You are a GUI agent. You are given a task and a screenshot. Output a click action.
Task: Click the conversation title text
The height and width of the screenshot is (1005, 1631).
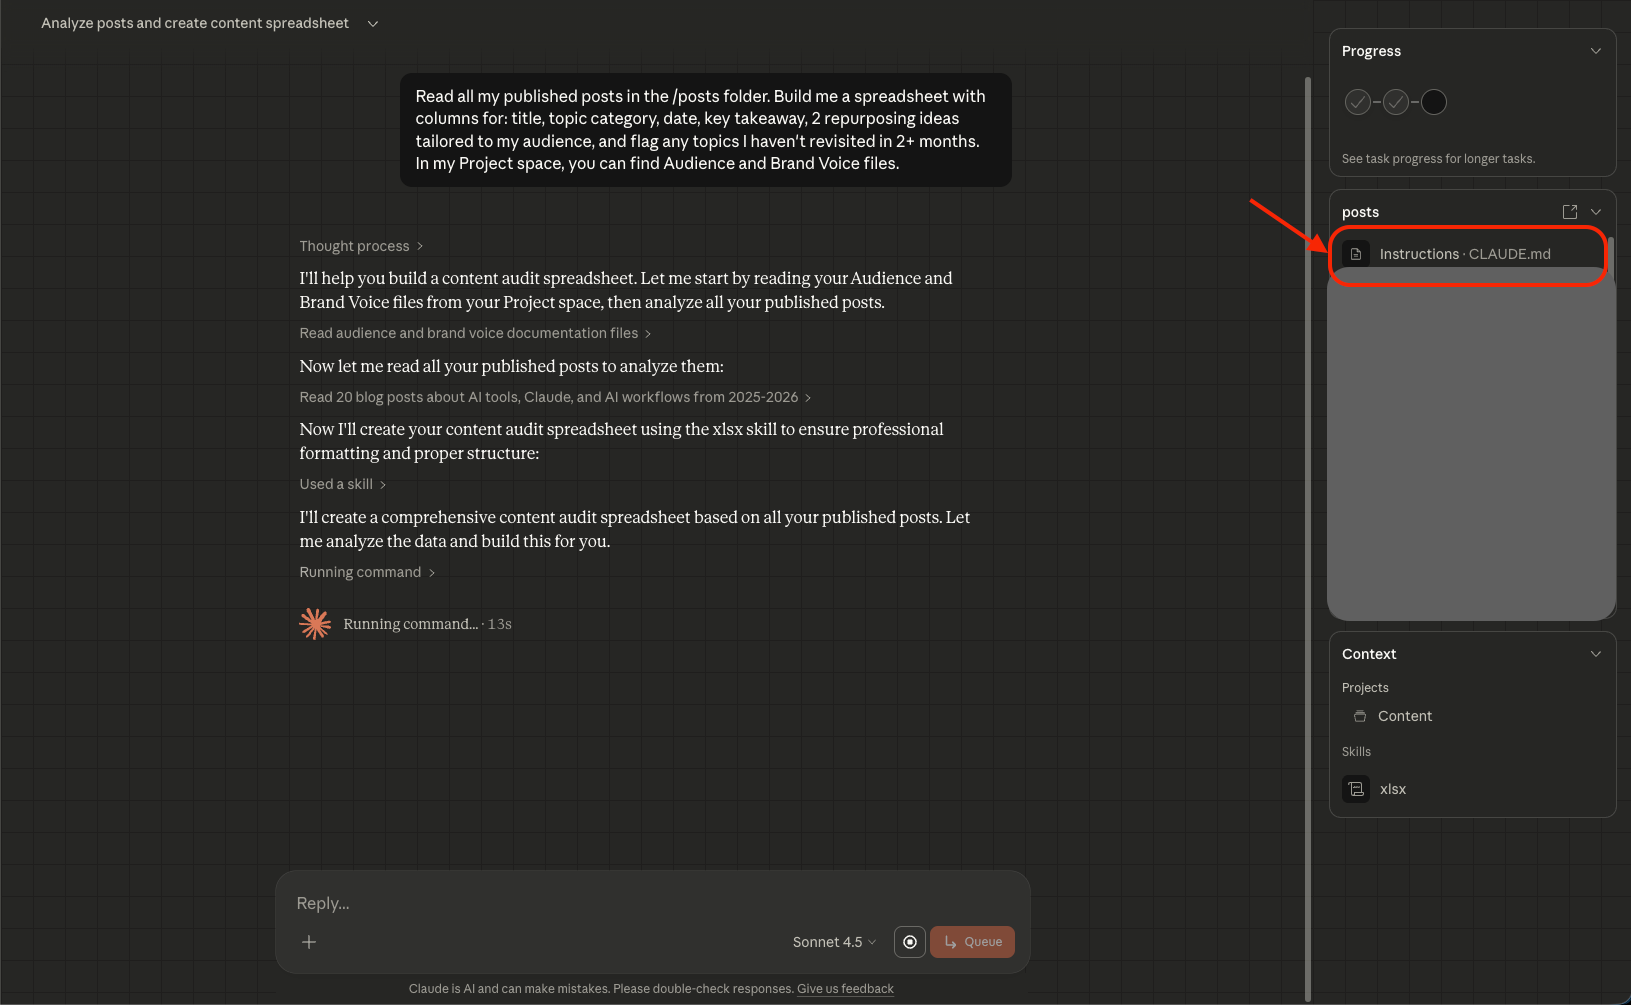pyautogui.click(x=195, y=23)
